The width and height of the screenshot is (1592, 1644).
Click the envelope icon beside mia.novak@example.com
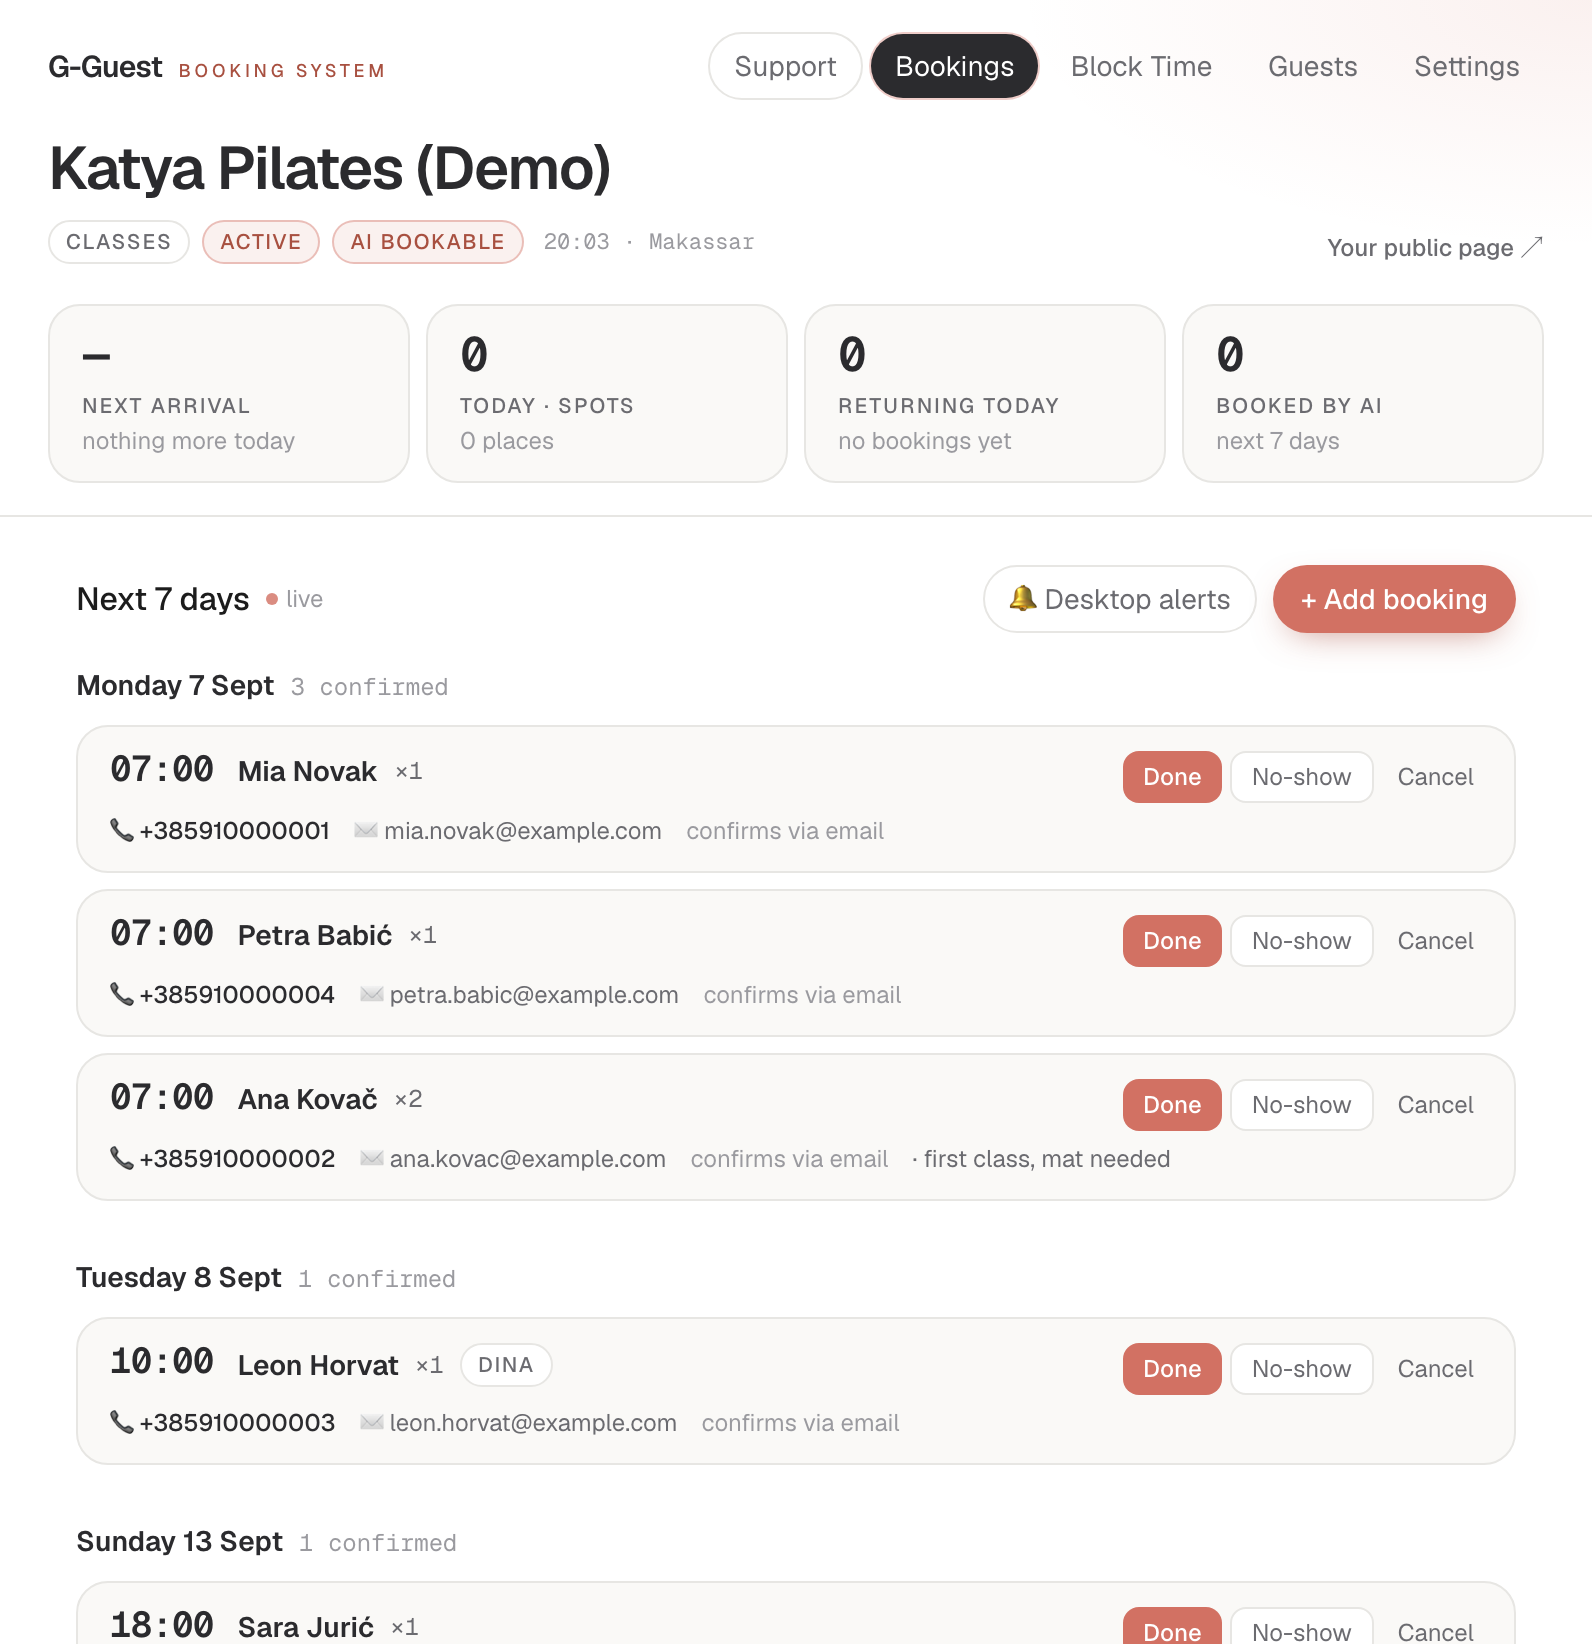pos(366,830)
